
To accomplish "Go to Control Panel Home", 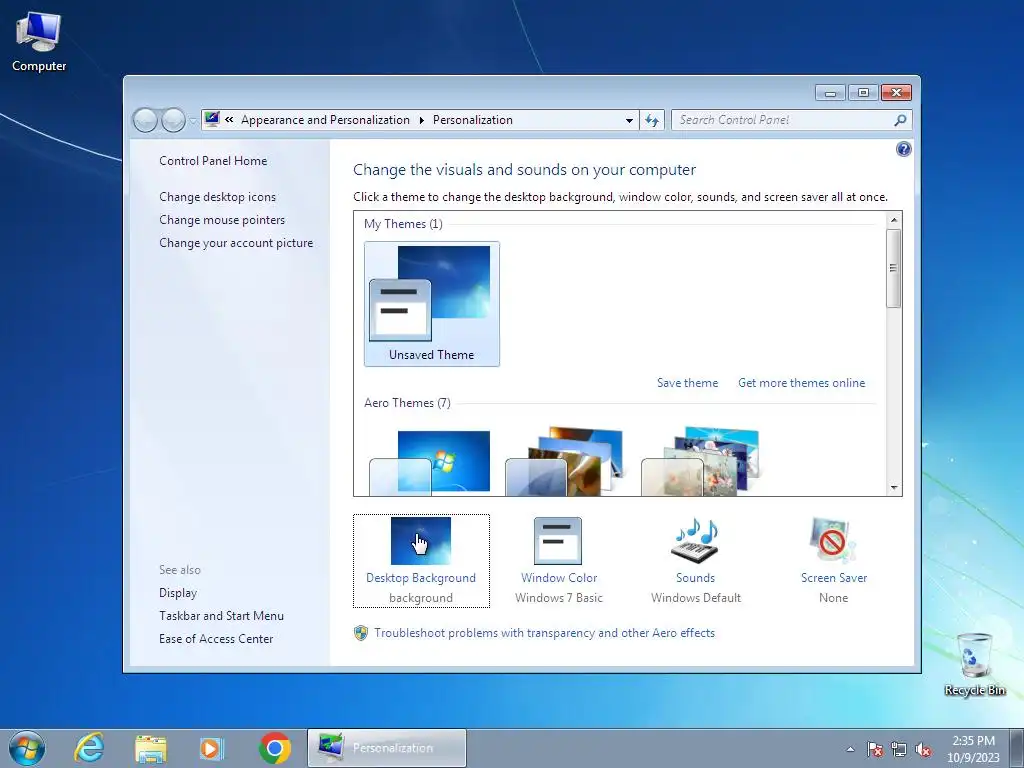I will click(x=213, y=161).
